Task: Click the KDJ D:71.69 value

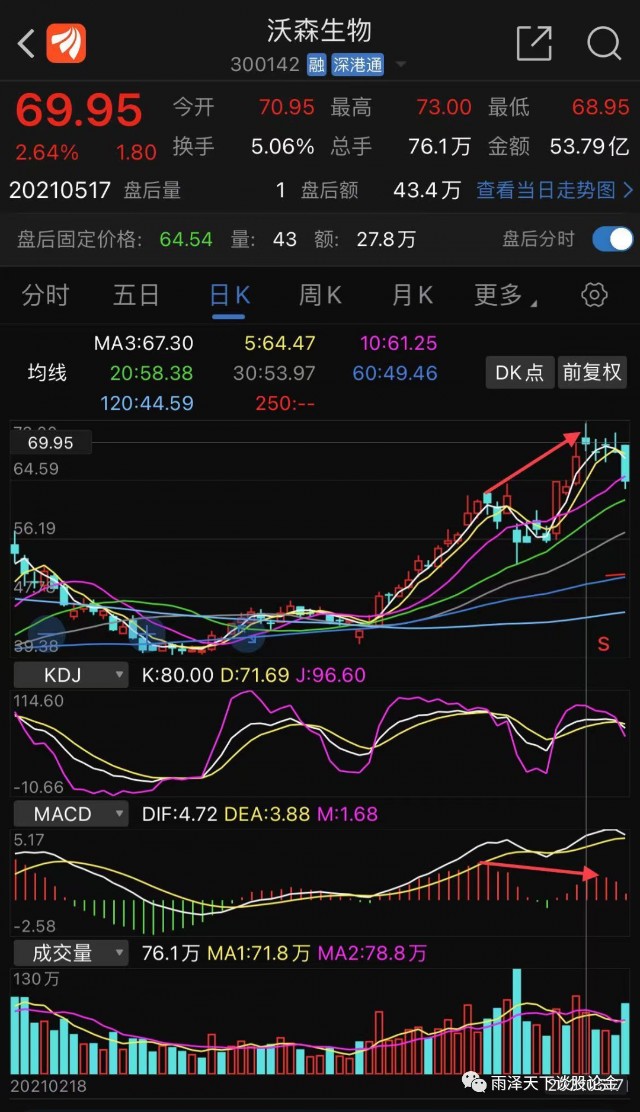Action: tap(255, 674)
